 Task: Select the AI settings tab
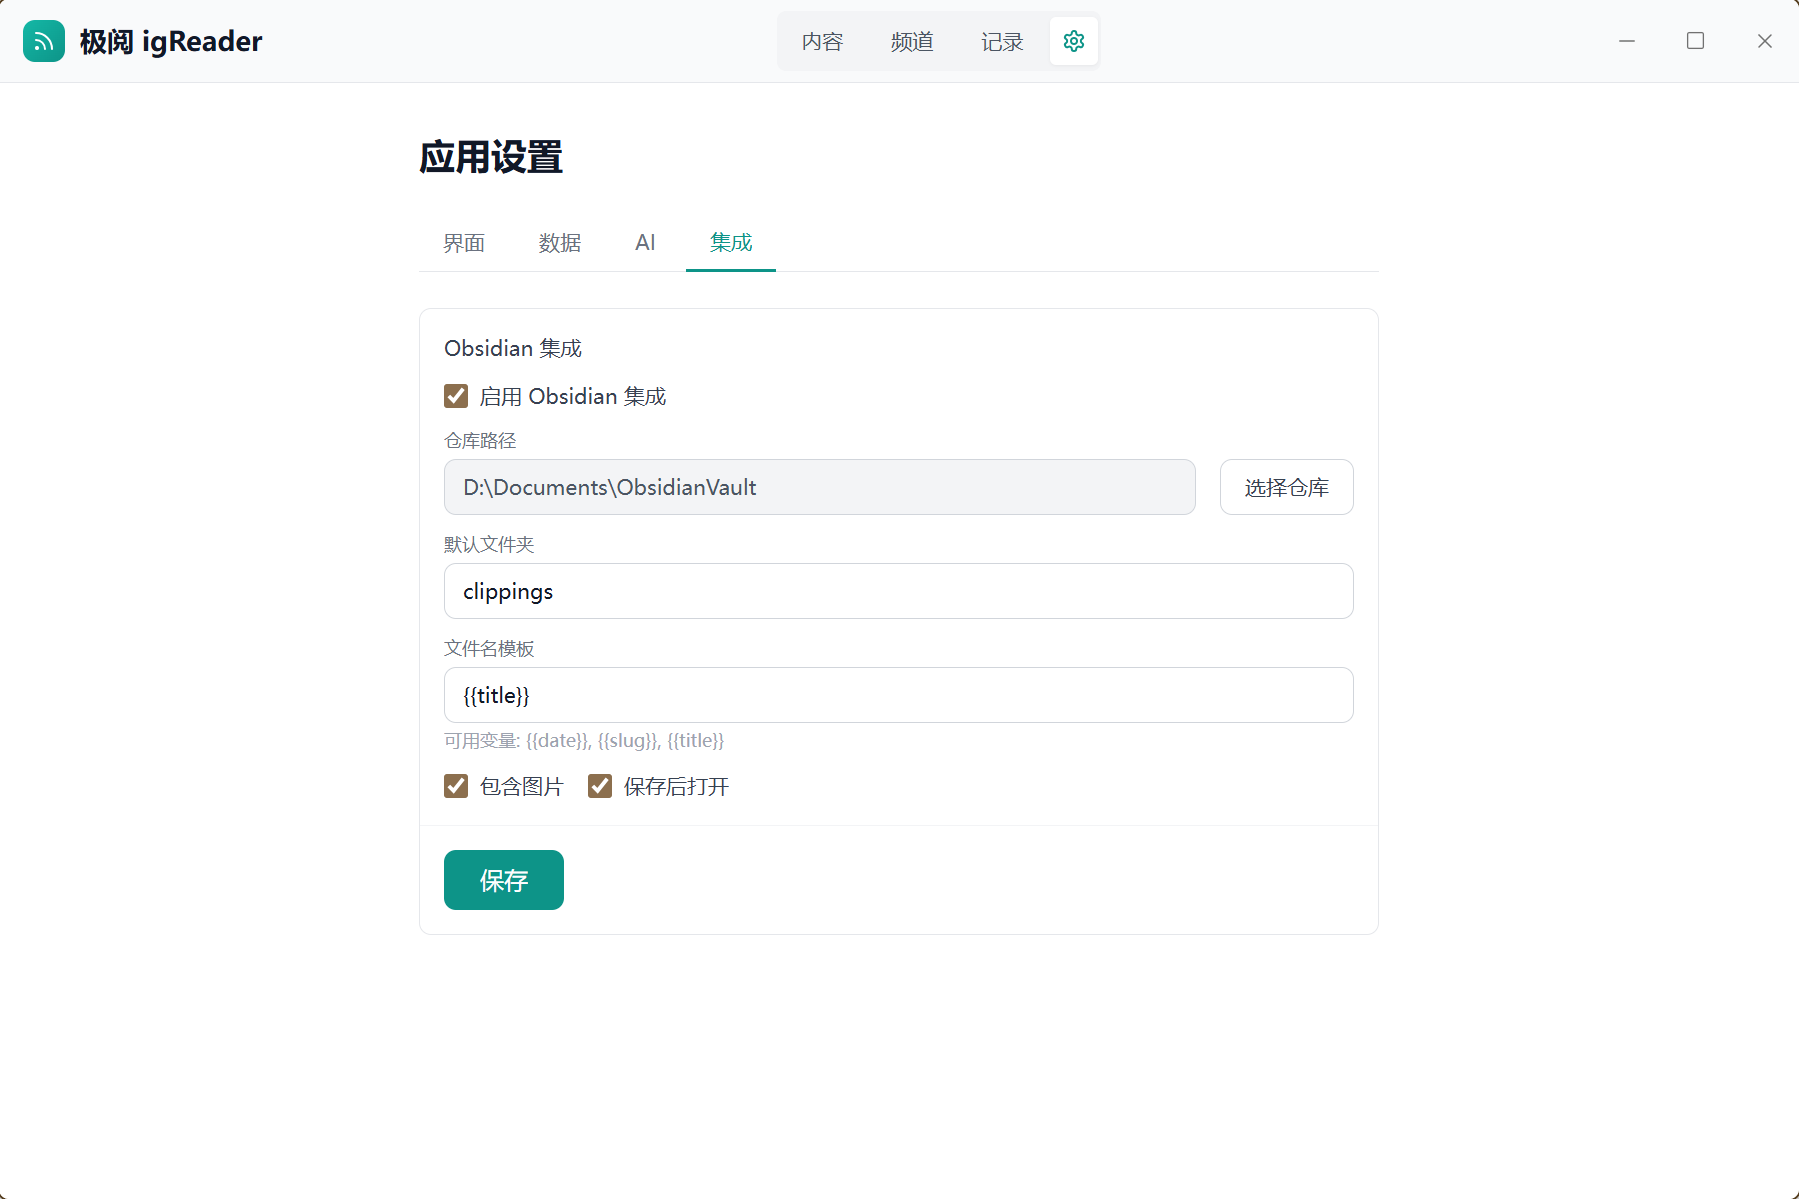(x=645, y=243)
